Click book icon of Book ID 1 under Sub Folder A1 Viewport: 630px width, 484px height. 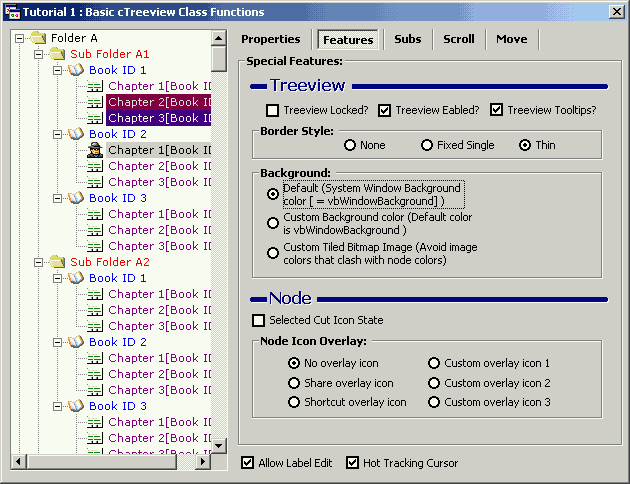[76, 70]
